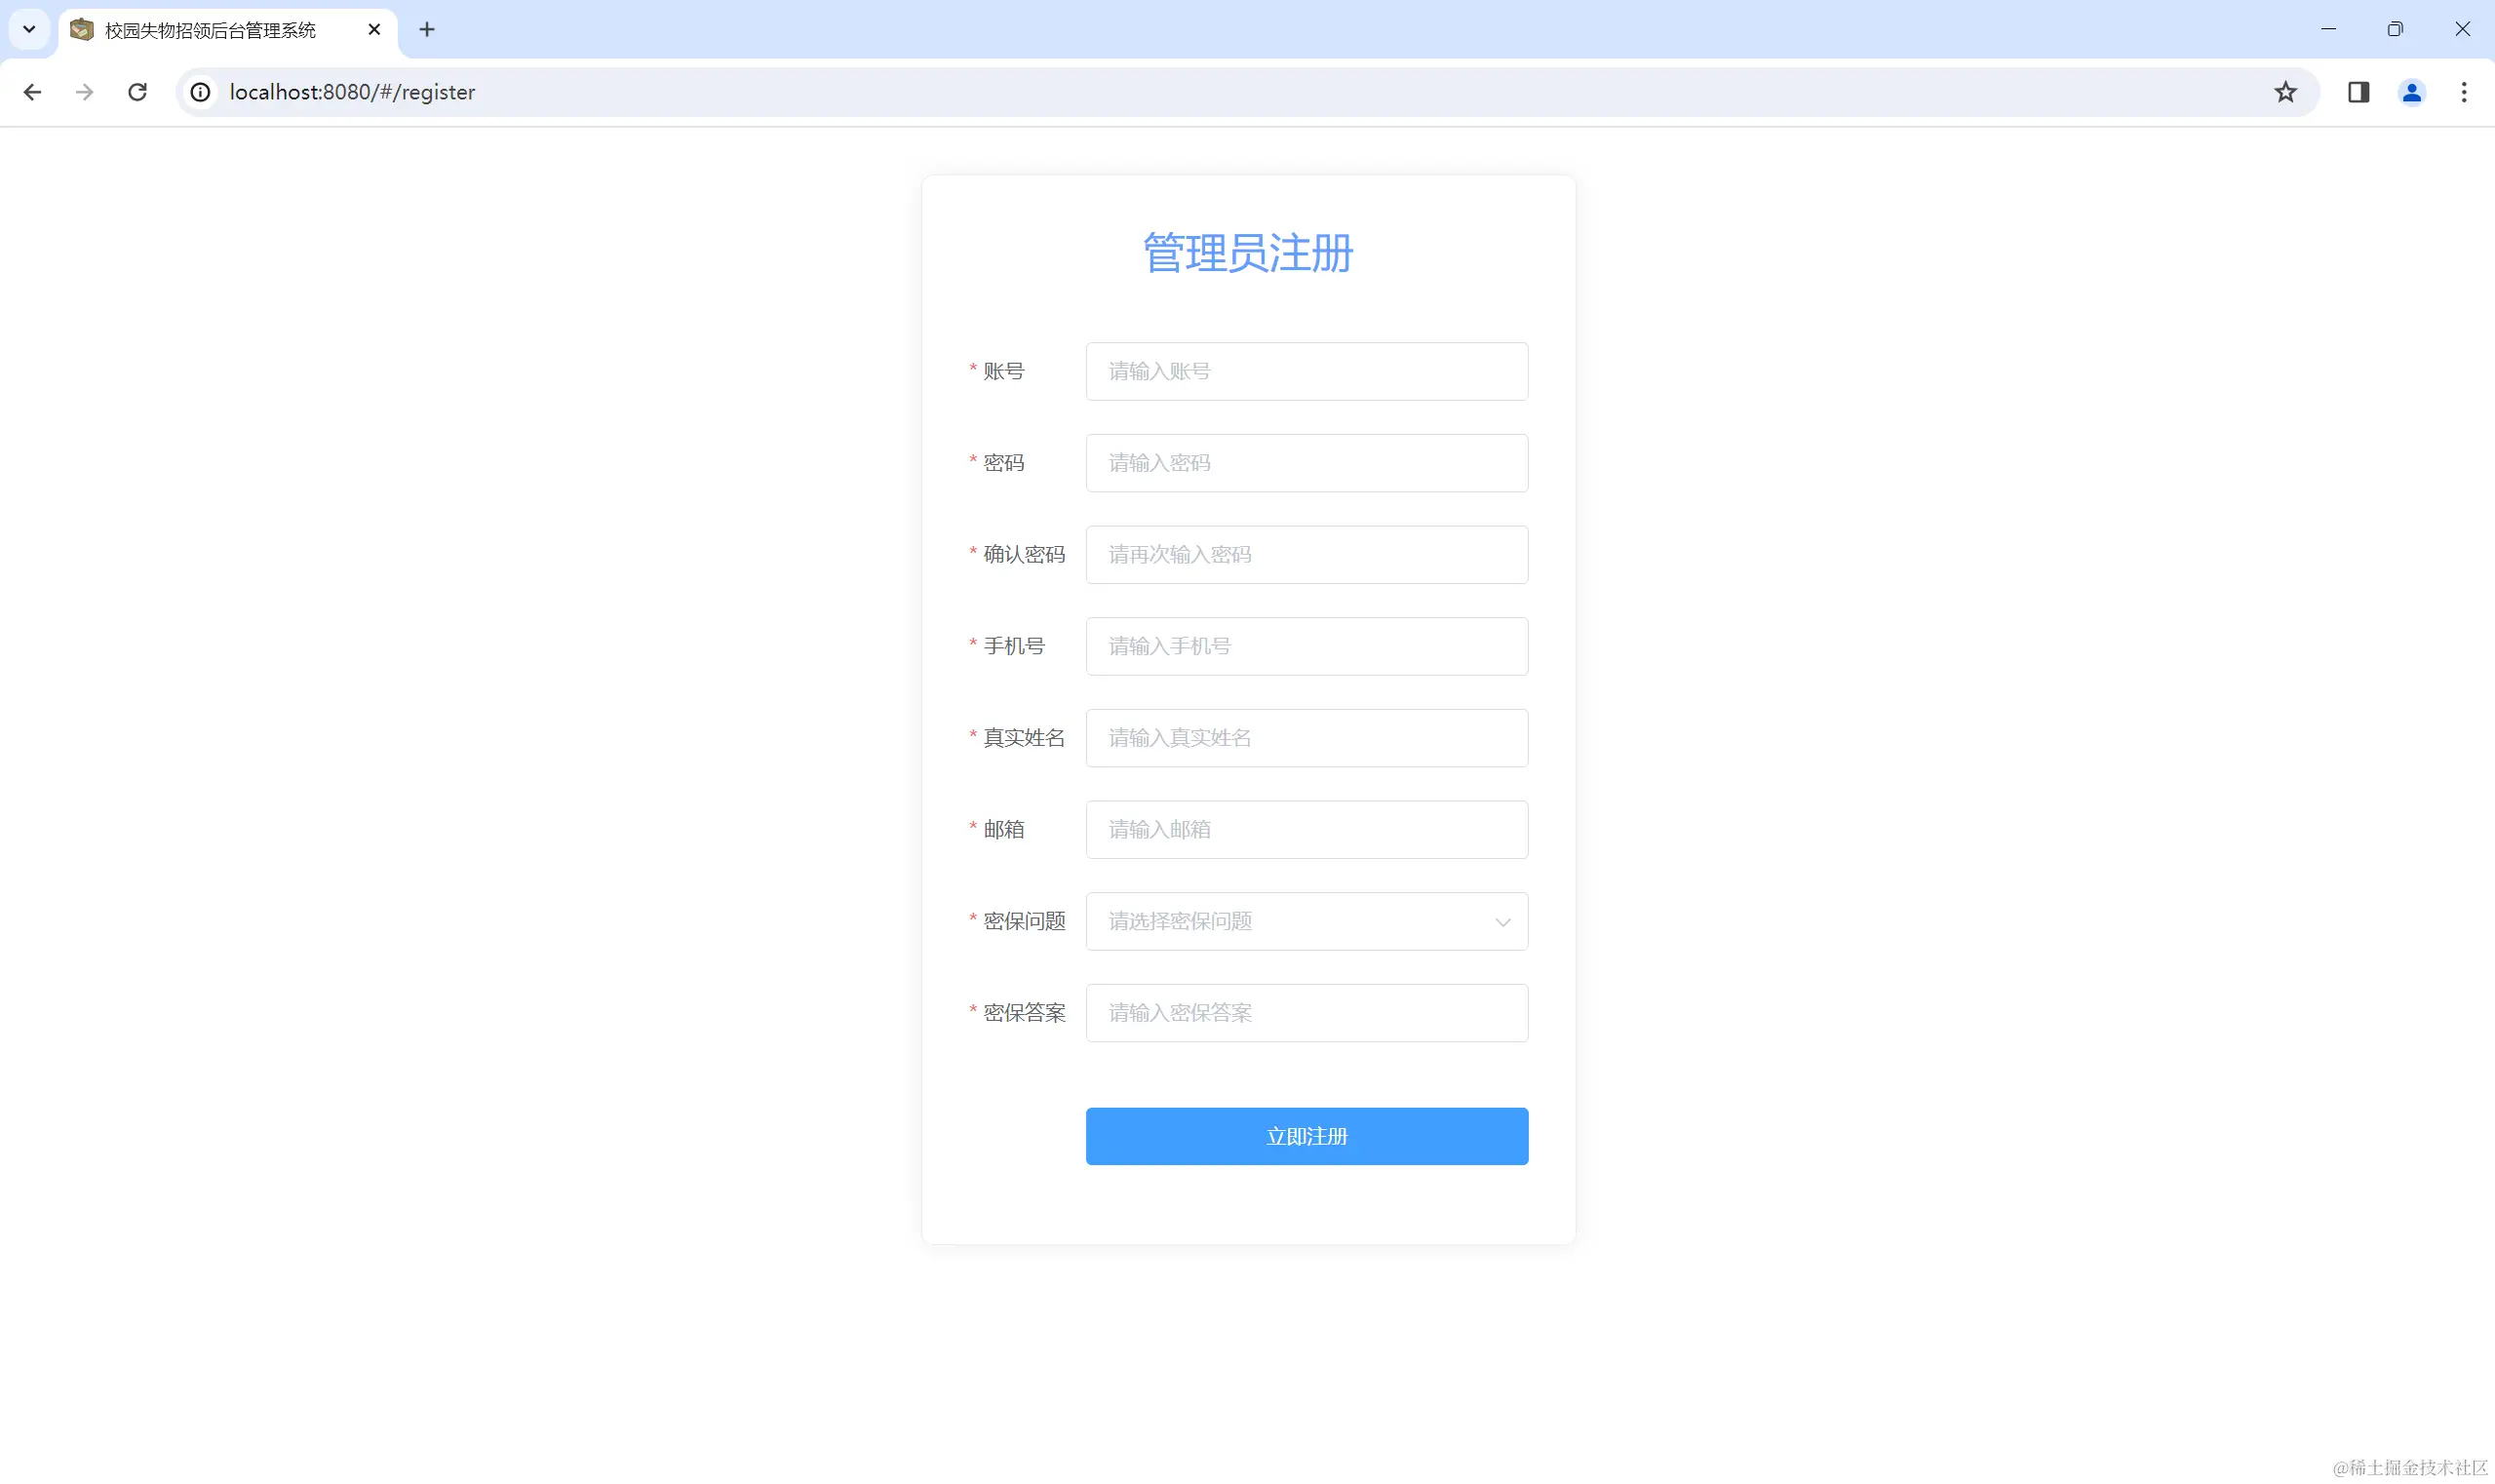Bookmark this page with the star icon
Screen dimensions: 2495x1484
2284,92
